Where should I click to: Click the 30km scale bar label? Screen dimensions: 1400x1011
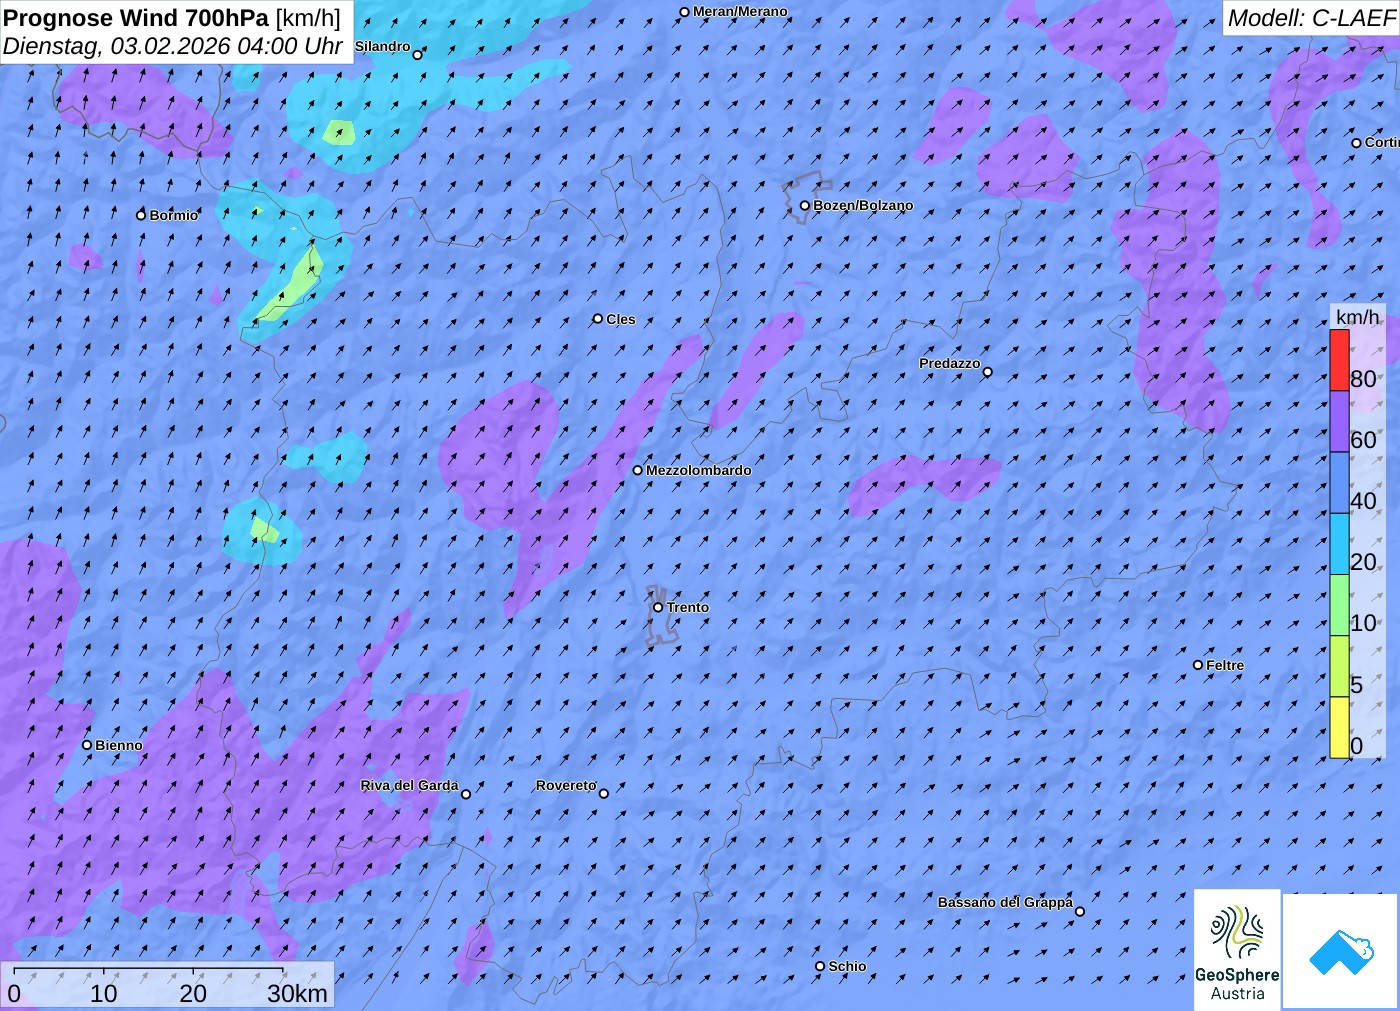click(297, 994)
